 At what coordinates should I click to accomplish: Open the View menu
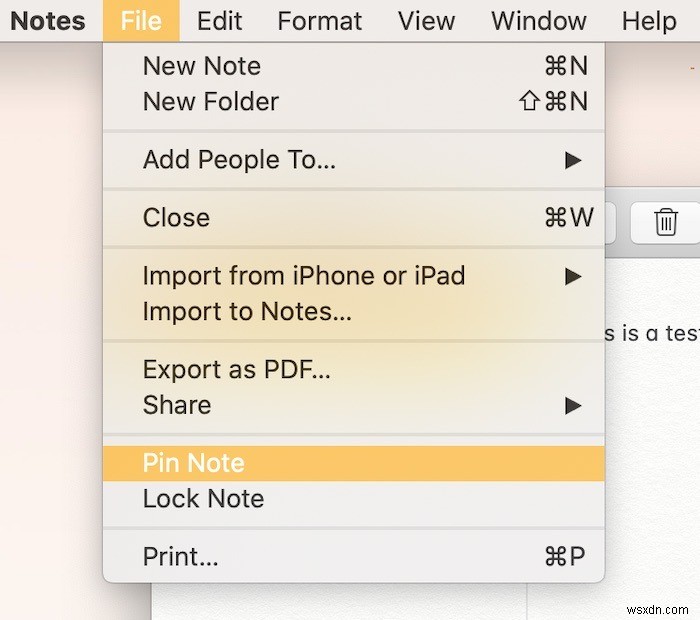(426, 21)
